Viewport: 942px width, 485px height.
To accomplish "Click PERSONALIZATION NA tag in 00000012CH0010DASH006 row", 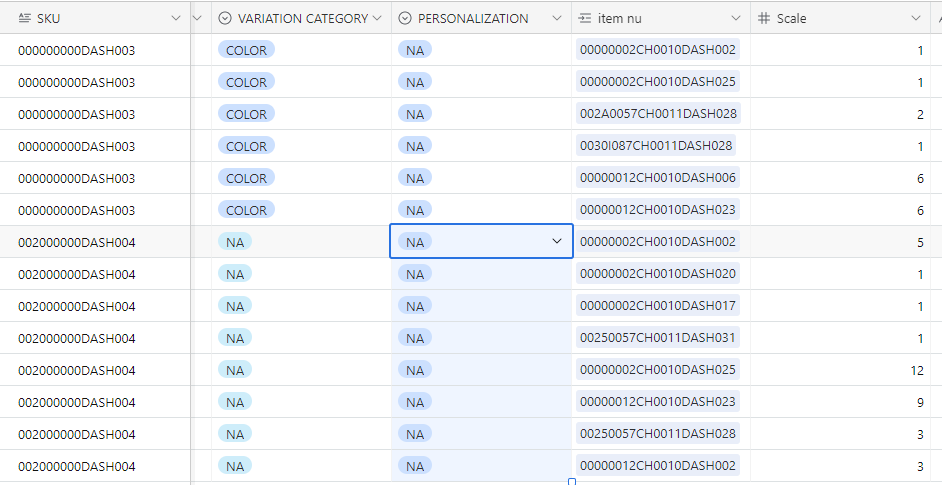I will pos(415,178).
